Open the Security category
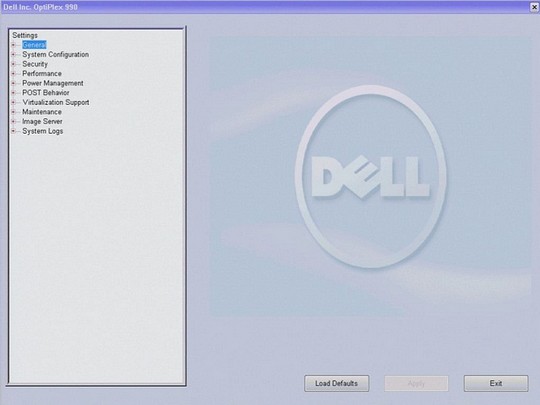 tap(35, 64)
